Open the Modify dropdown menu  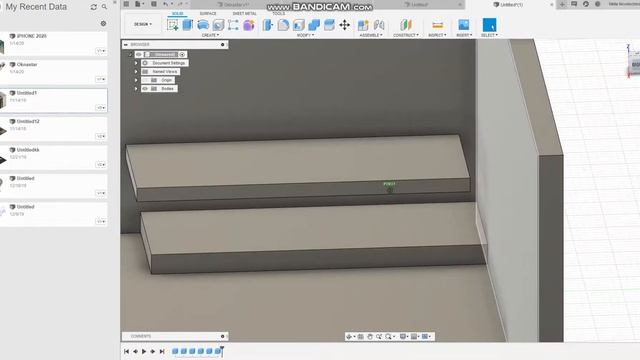[x=305, y=36]
